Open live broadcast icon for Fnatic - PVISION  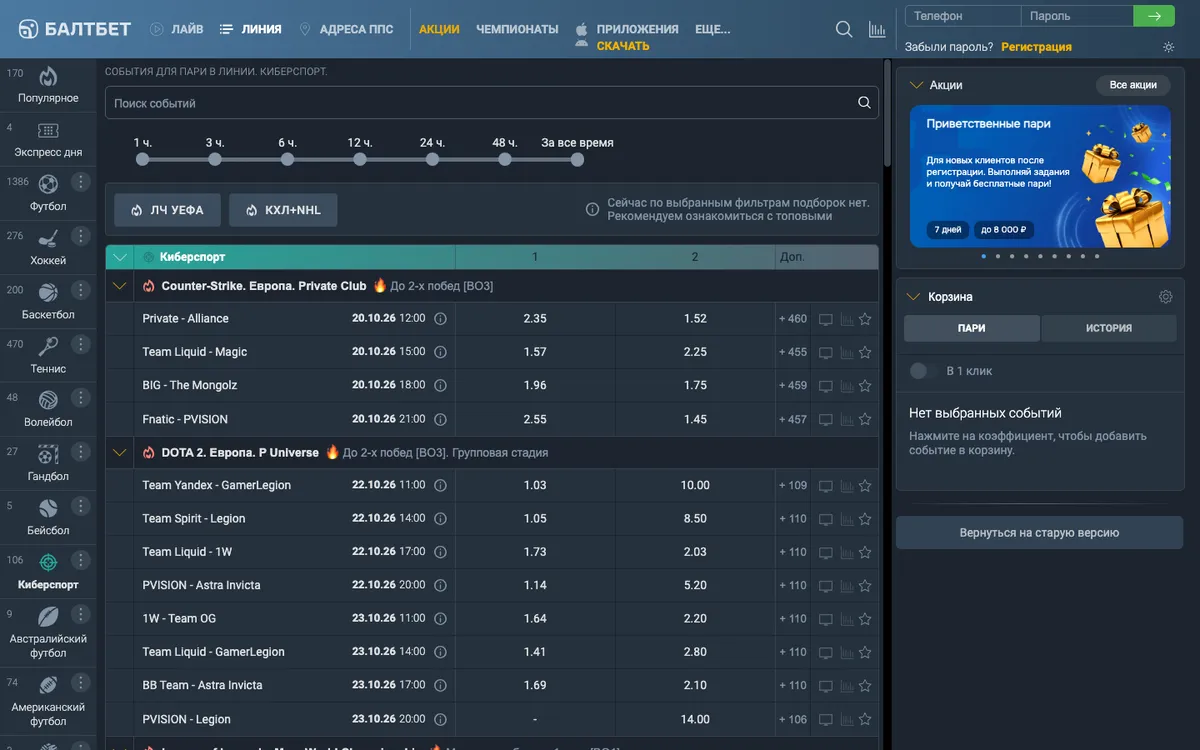(x=825, y=419)
